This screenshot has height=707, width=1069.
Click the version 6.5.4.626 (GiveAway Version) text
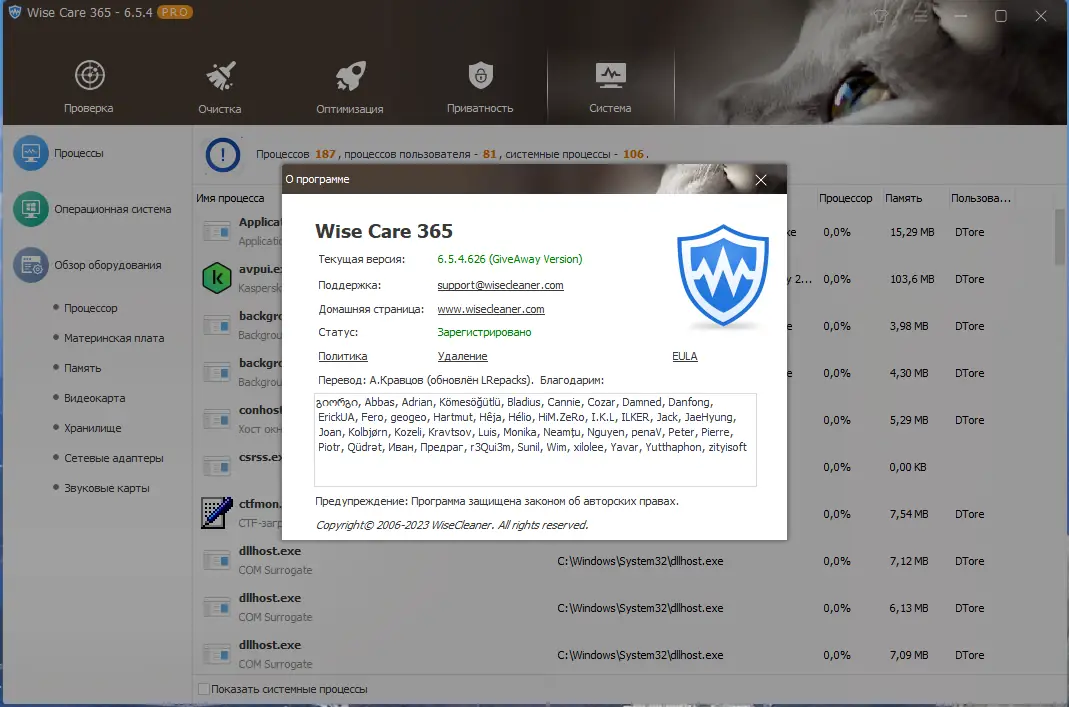pyautogui.click(x=510, y=259)
